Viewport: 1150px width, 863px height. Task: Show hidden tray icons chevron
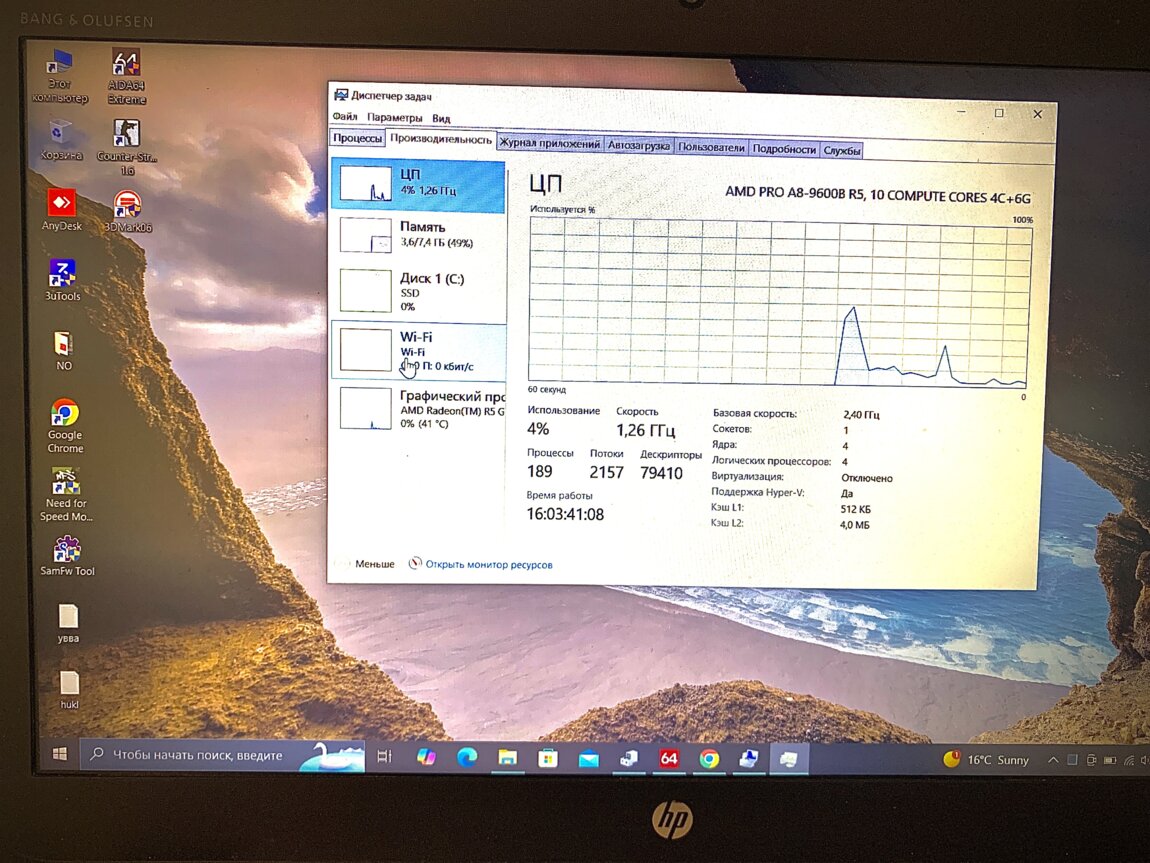click(1053, 761)
